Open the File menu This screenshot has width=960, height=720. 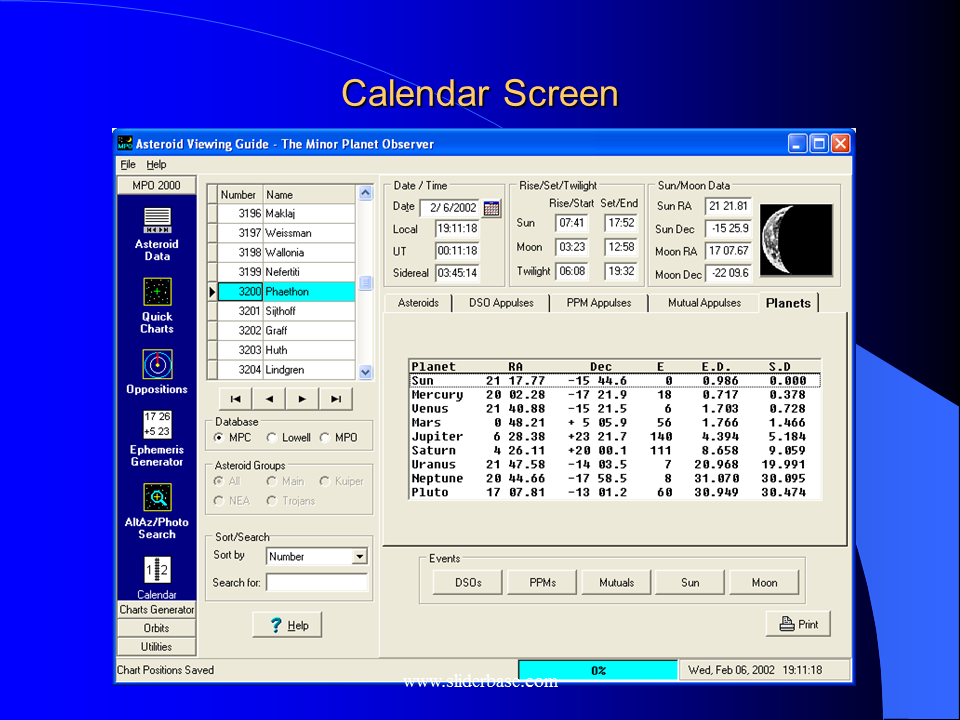[x=127, y=165]
